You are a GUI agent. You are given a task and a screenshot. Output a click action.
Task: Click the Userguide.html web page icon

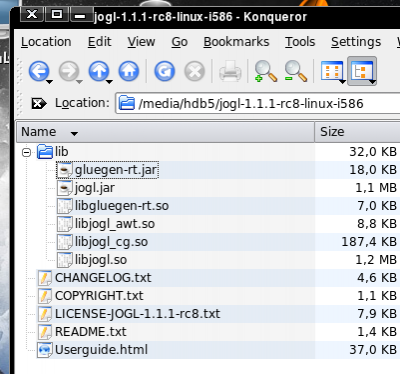point(45,350)
